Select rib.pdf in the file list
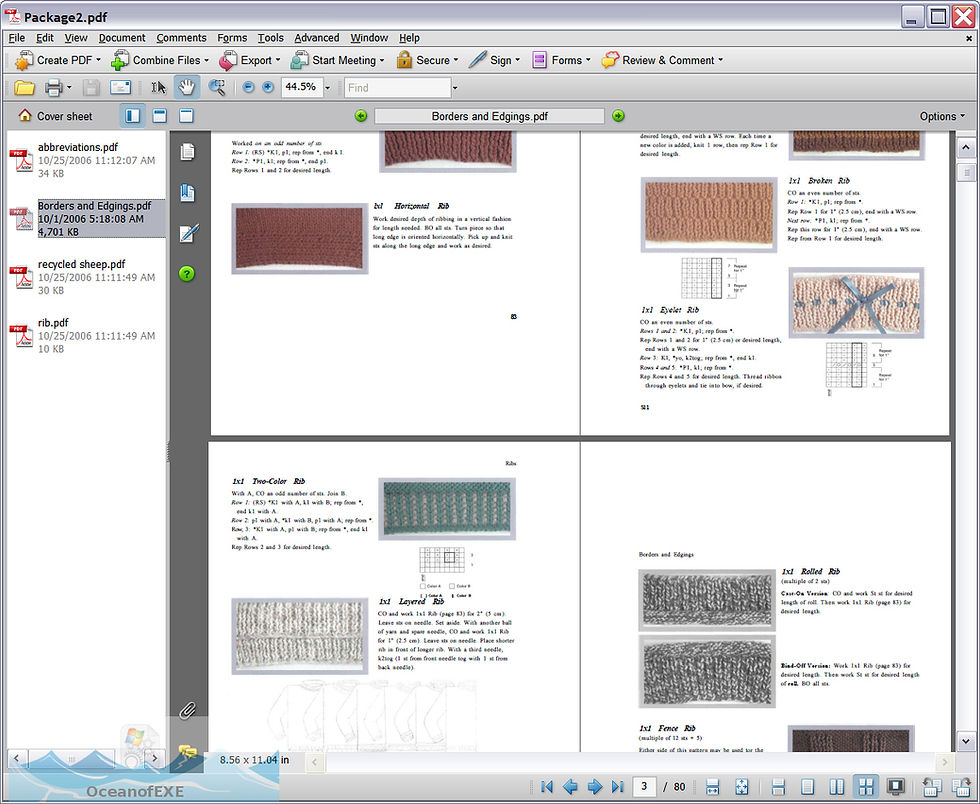Screen dimensions: 980x804 86,336
